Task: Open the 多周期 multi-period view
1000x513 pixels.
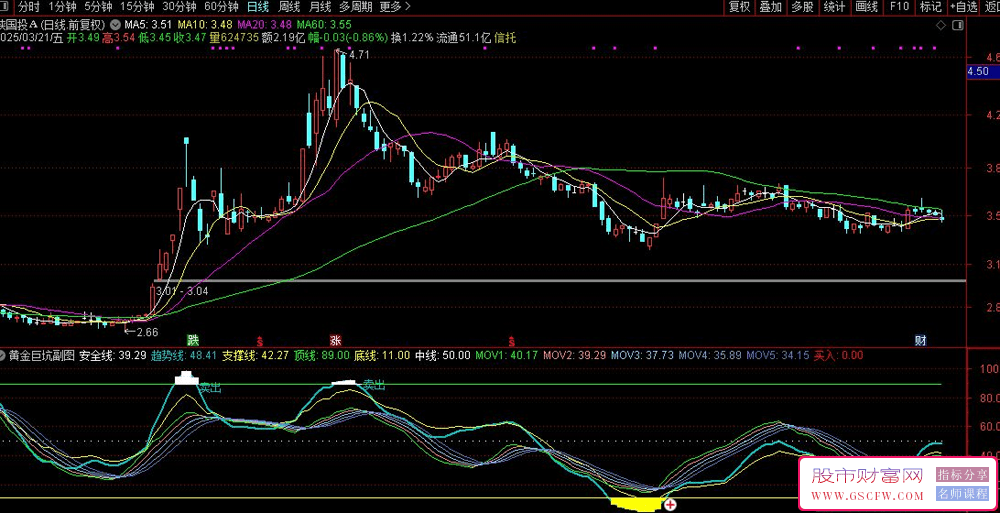Action: [355, 7]
